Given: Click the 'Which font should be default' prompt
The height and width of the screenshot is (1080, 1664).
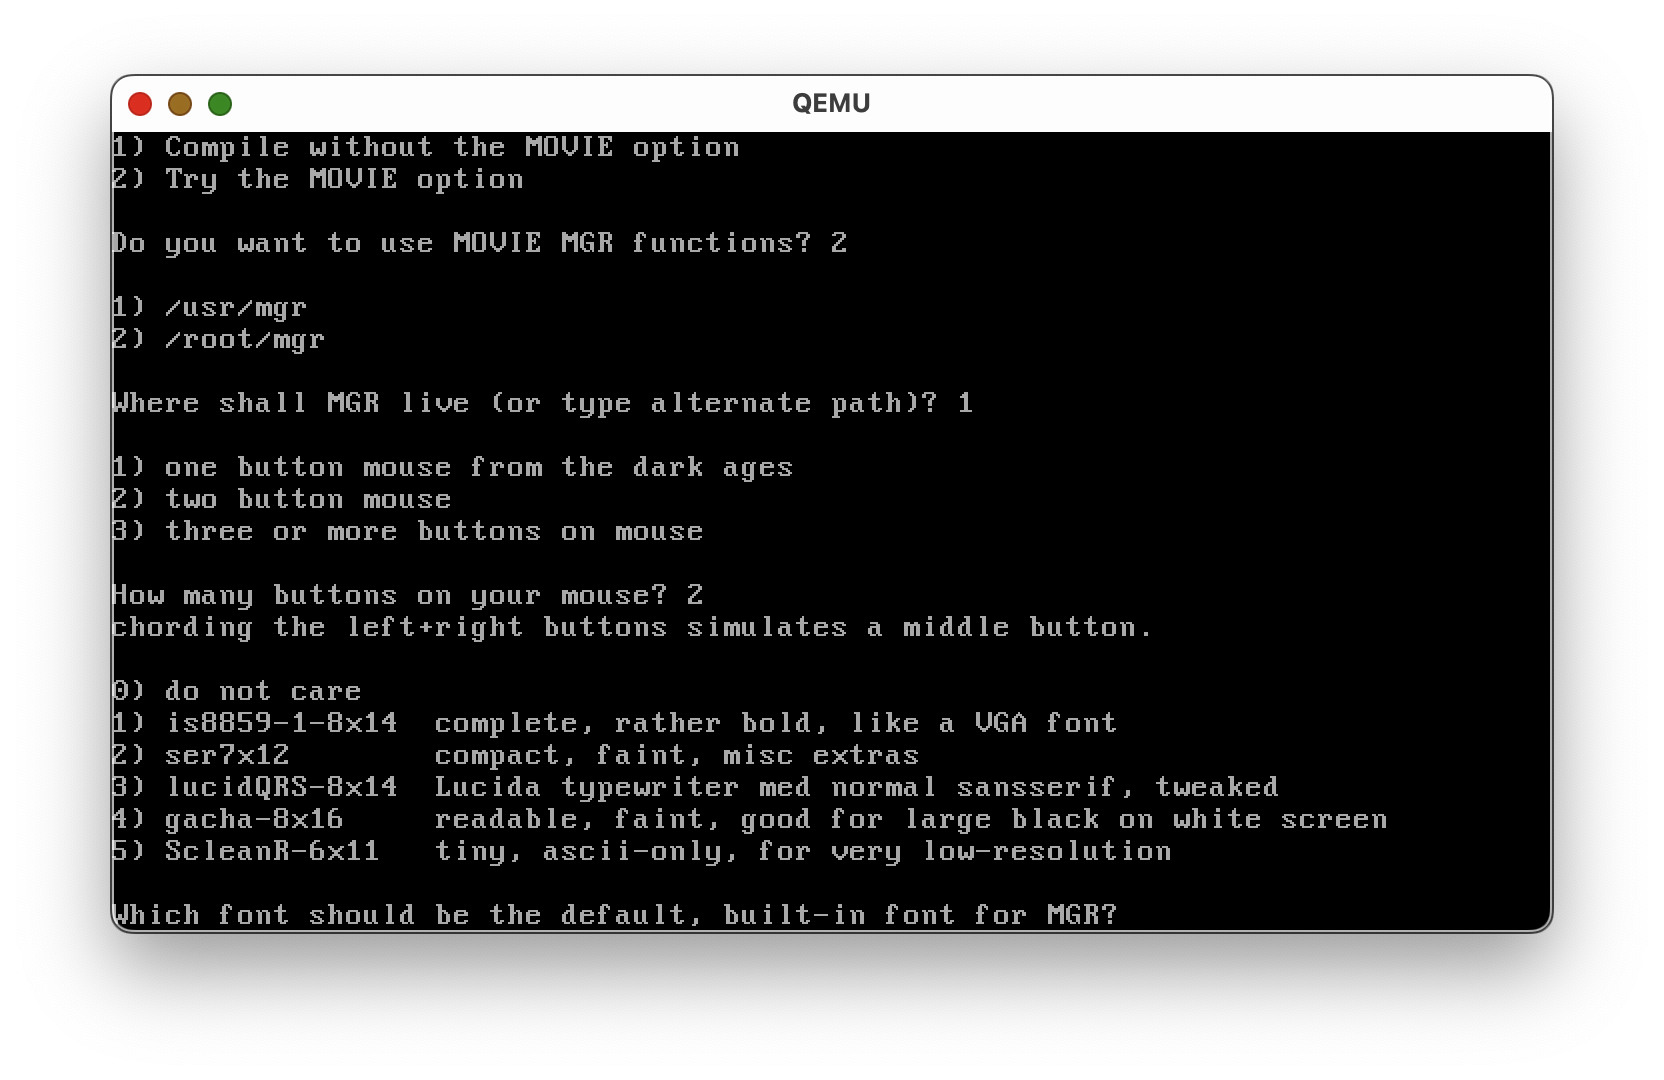Looking at the screenshot, I should 614,915.
